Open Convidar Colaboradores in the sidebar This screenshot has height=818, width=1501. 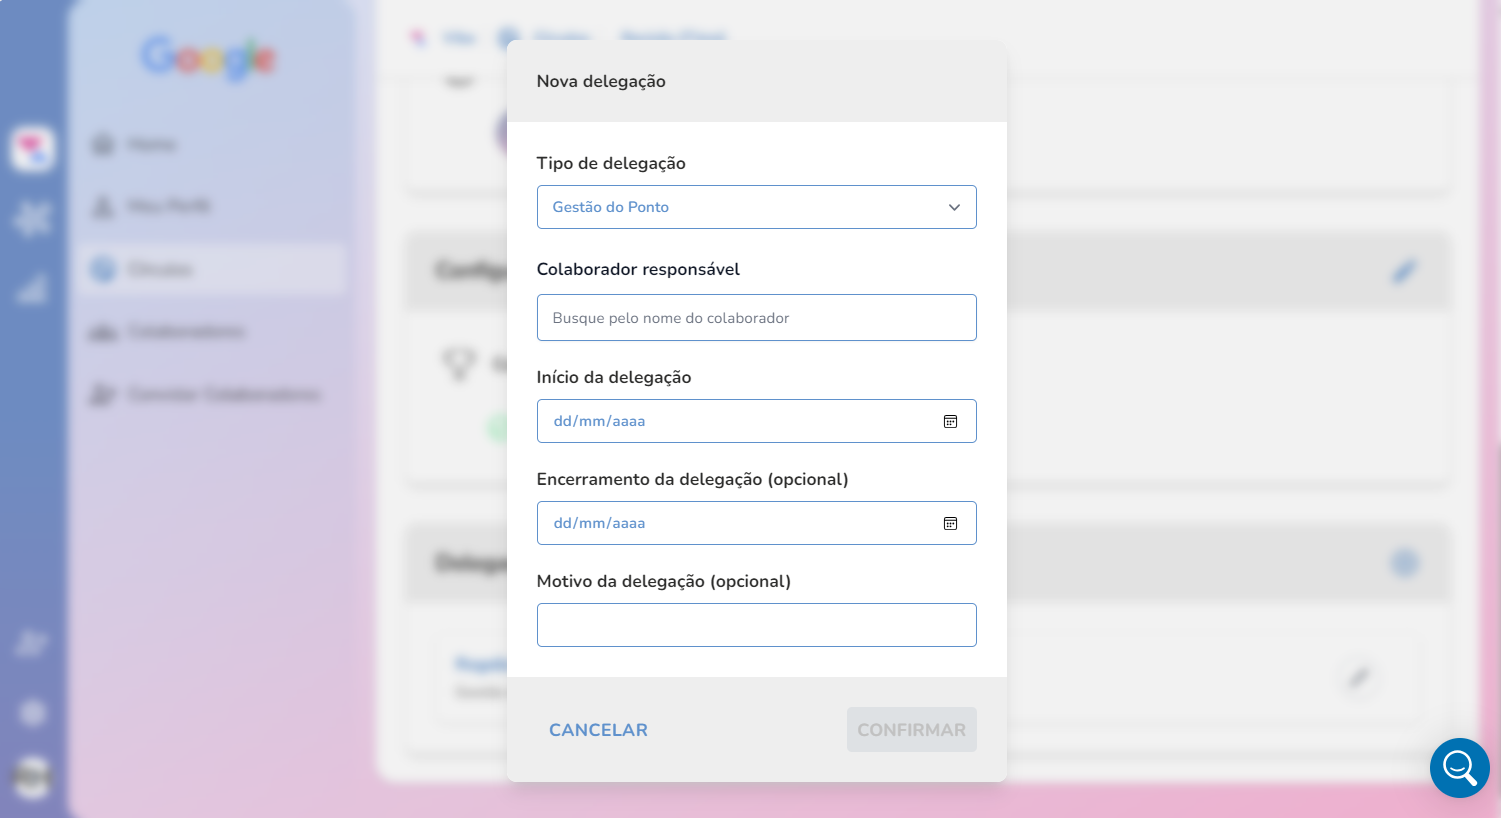(206, 395)
